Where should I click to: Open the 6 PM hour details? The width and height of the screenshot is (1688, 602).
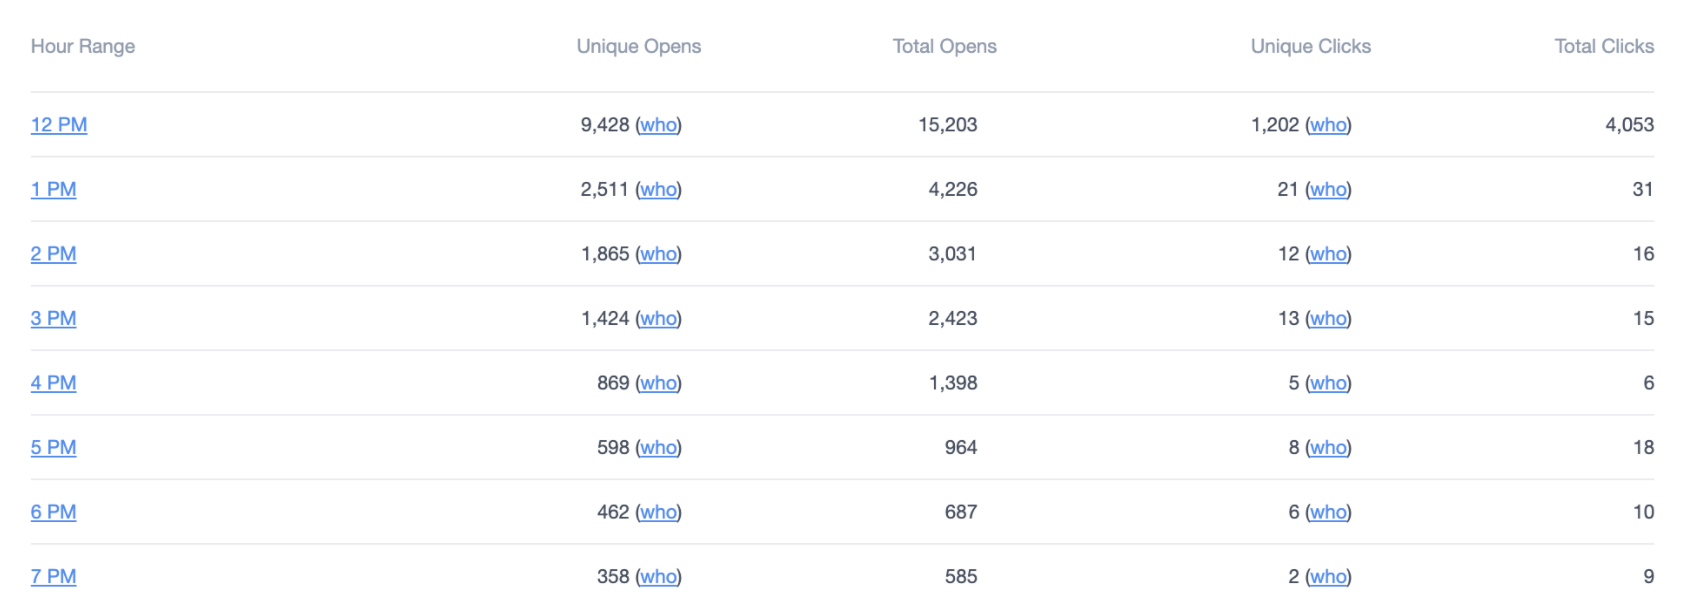54,512
